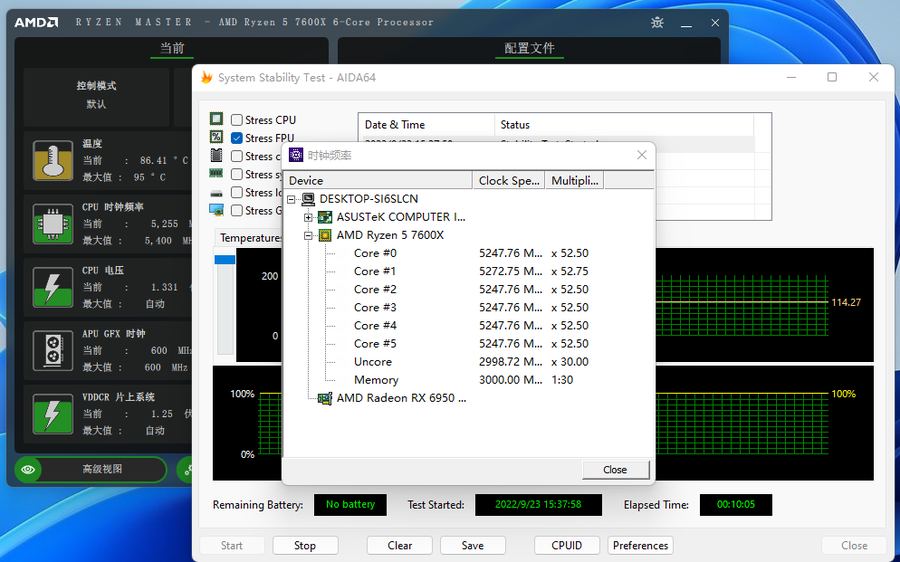Click the AMD Radeon RX 6950 GPU icon
This screenshot has height=562, width=900.
pos(325,398)
